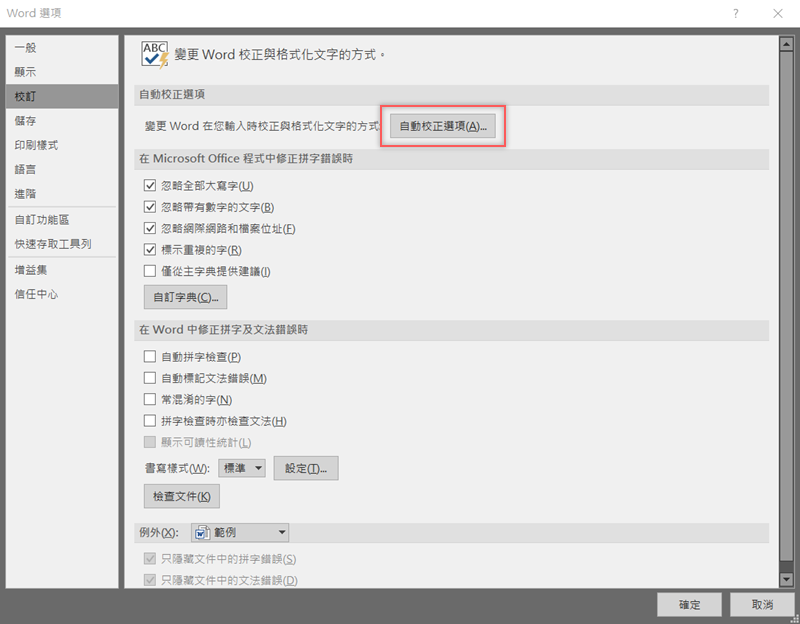Click the scrollbar down arrow
The image size is (800, 624).
pos(785,579)
